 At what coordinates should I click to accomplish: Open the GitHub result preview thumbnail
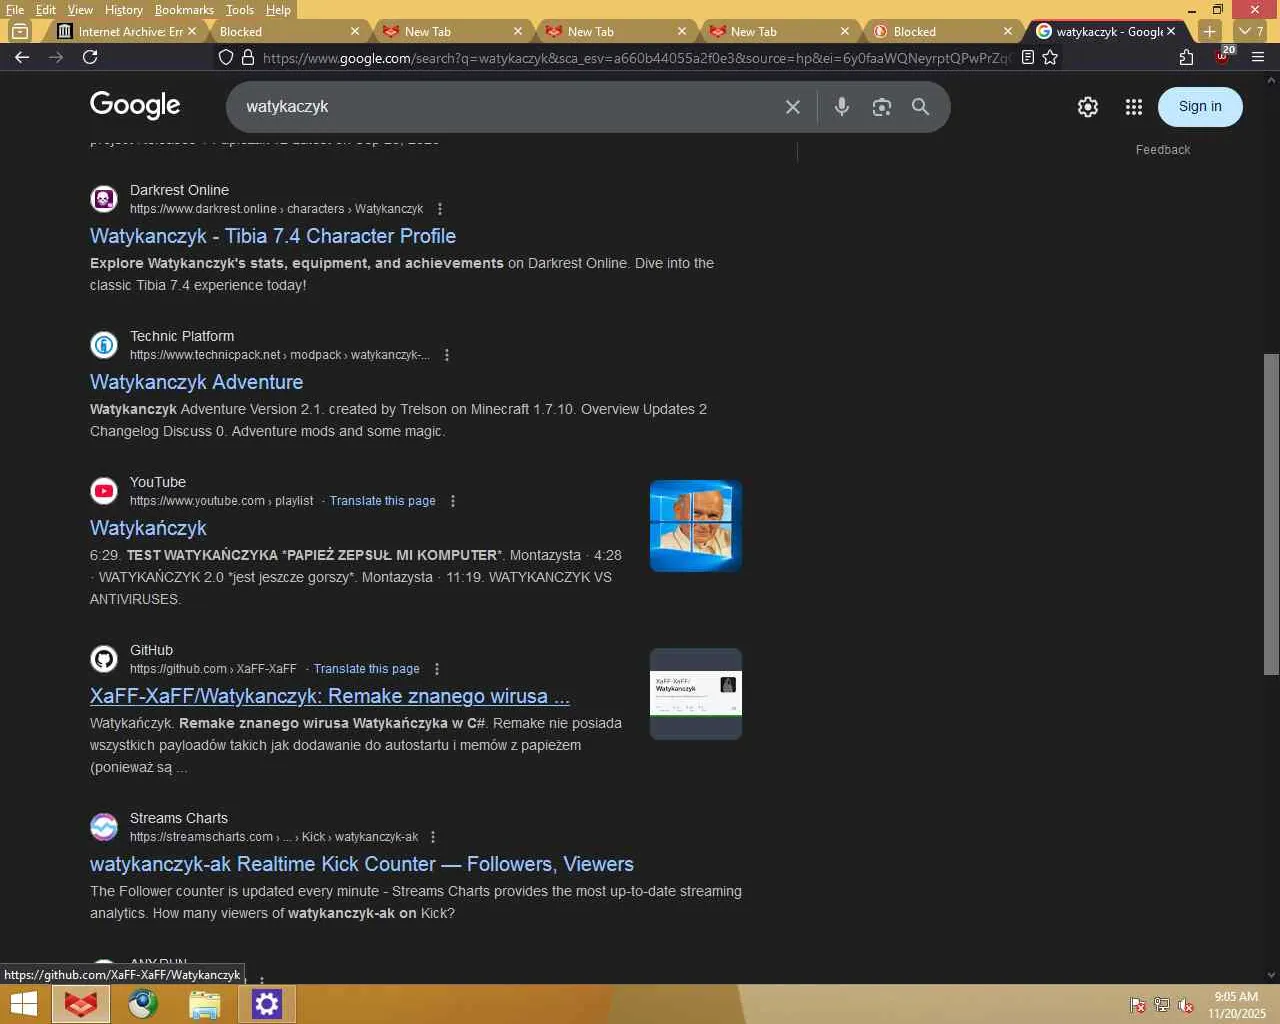click(696, 694)
